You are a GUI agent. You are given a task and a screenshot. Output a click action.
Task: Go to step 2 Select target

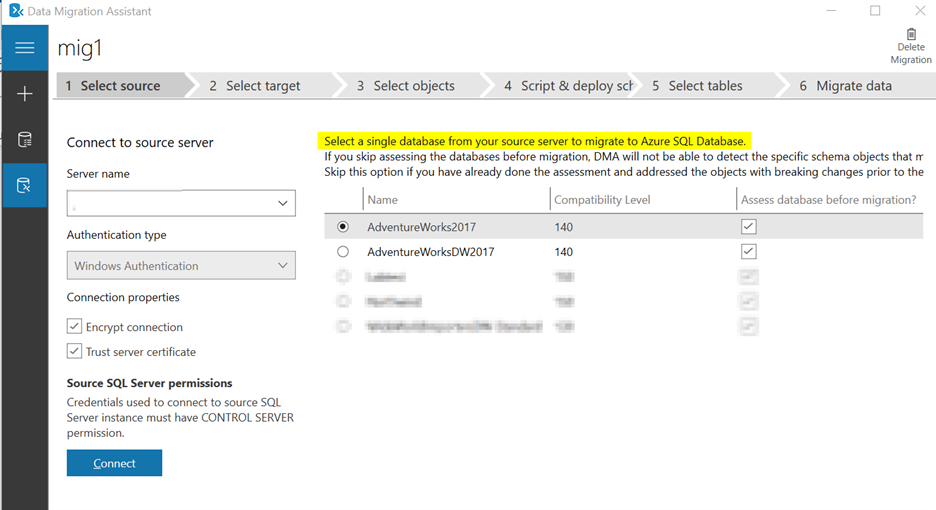263,86
